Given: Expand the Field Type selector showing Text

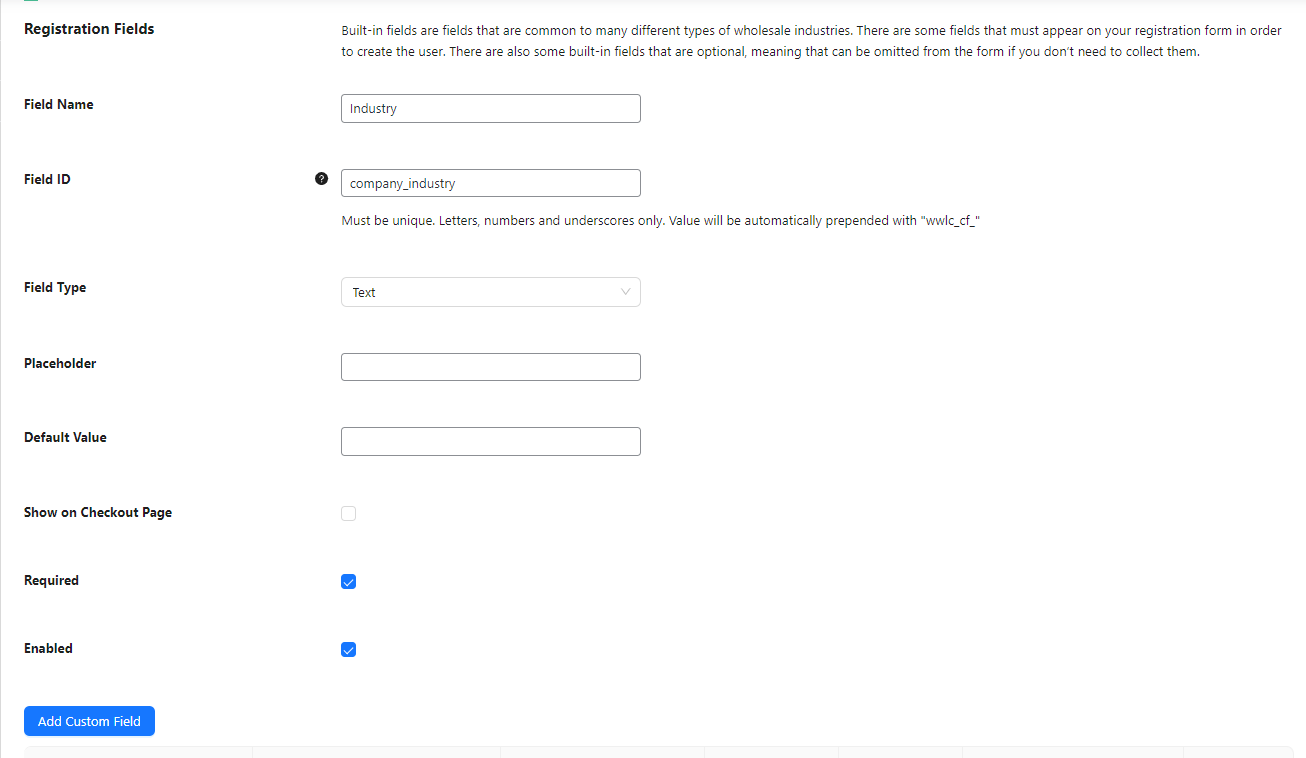Looking at the screenshot, I should (x=490, y=292).
